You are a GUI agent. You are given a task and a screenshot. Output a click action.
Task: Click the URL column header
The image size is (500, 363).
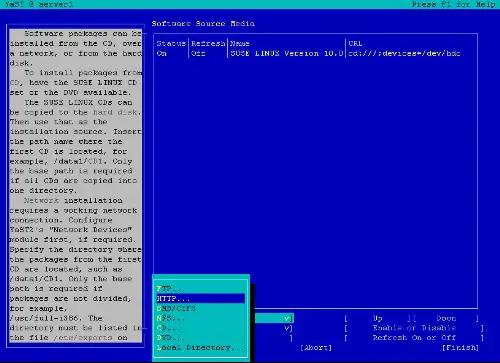coord(355,43)
